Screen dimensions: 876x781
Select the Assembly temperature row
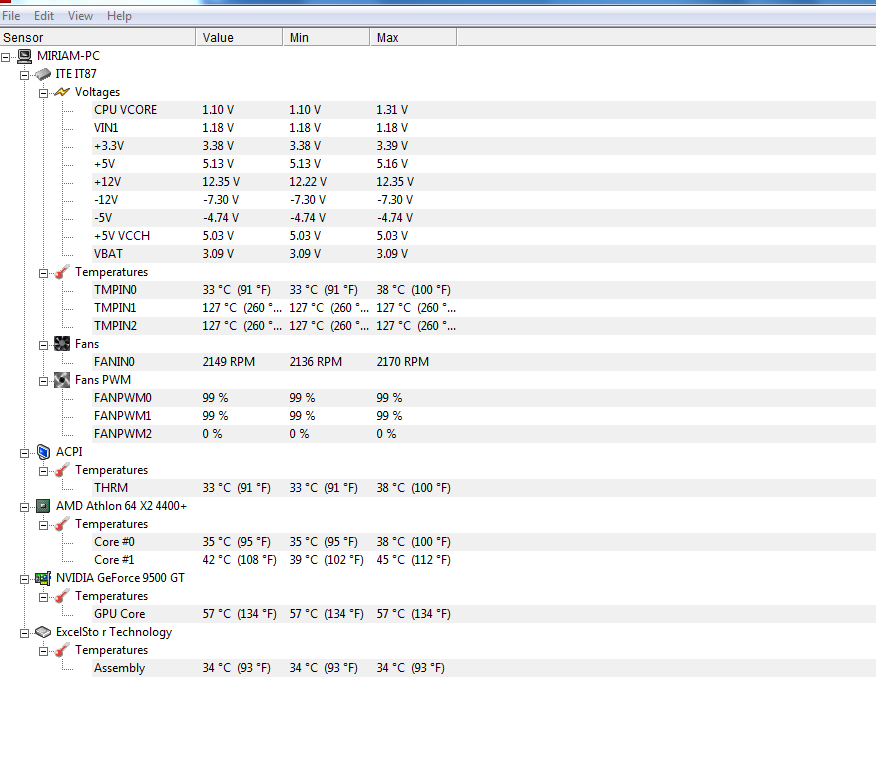pos(484,668)
